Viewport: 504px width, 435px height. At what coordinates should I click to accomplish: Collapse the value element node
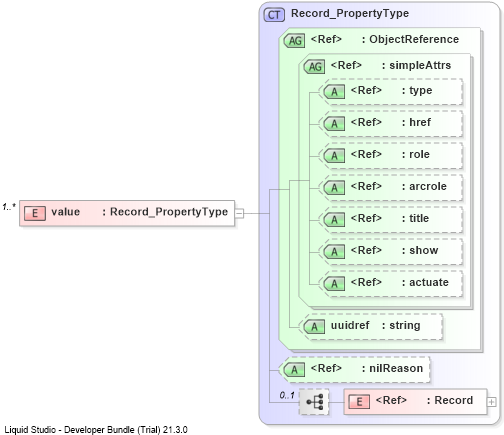[x=239, y=213]
